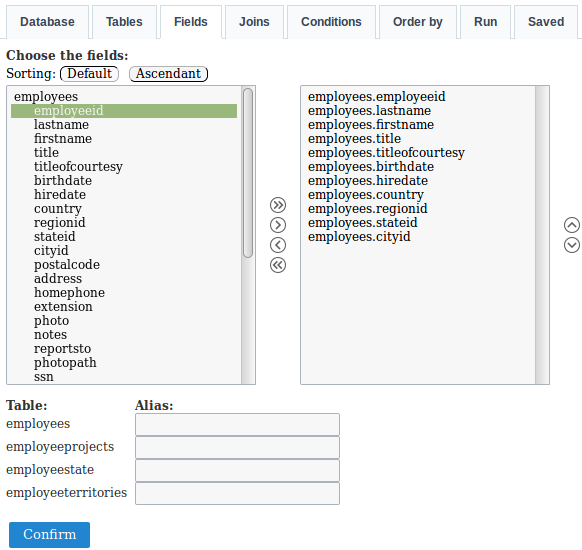Click the add all fields double-arrow icon
Image resolution: width=582 pixels, height=550 pixels.
tap(278, 205)
